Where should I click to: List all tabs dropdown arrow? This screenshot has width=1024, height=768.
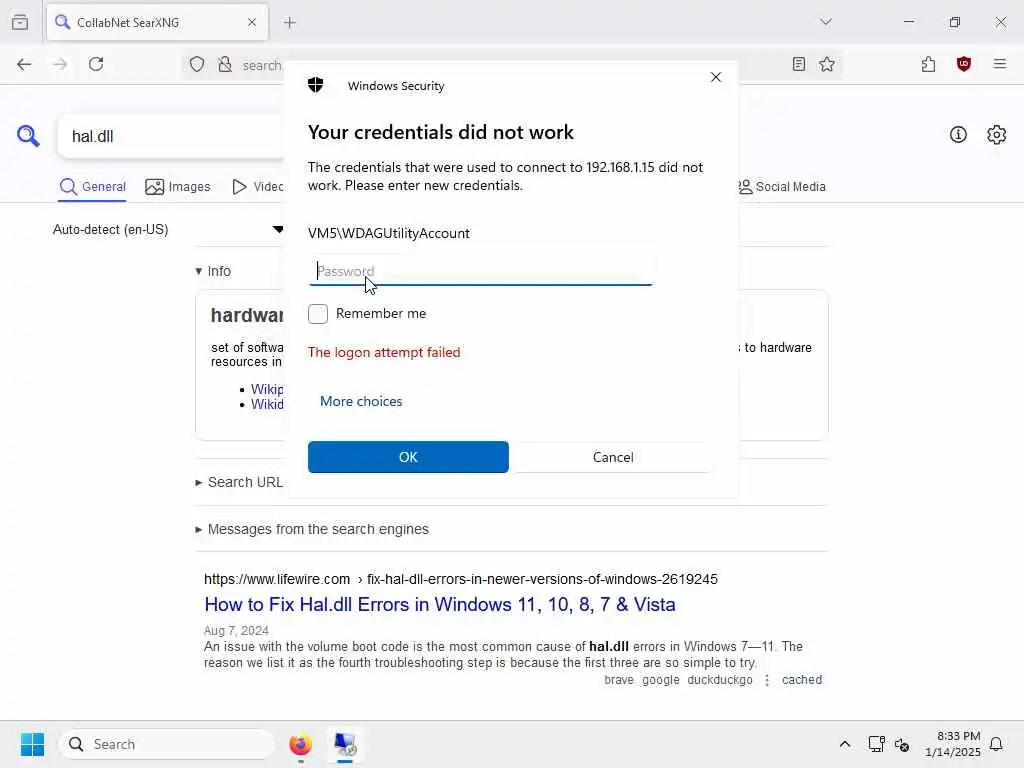pos(825,22)
